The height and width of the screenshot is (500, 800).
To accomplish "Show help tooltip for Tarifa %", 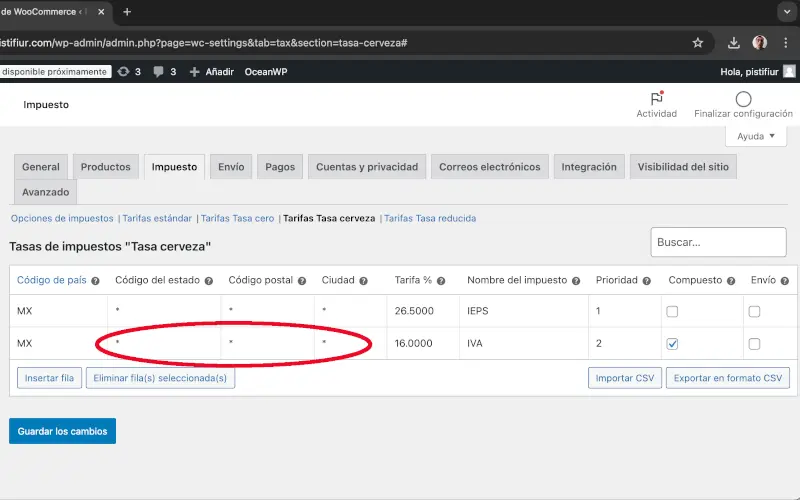I will point(441,281).
